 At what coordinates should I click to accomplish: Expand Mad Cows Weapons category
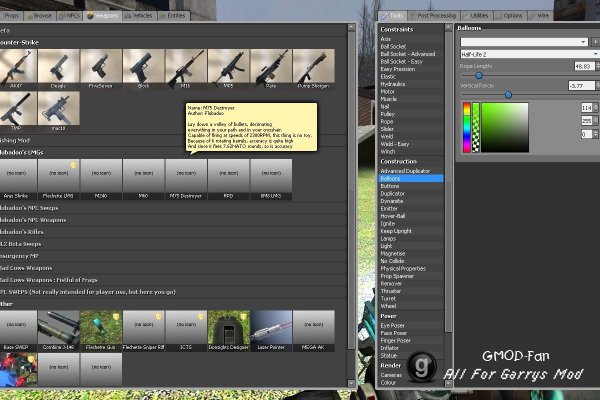click(x=173, y=268)
